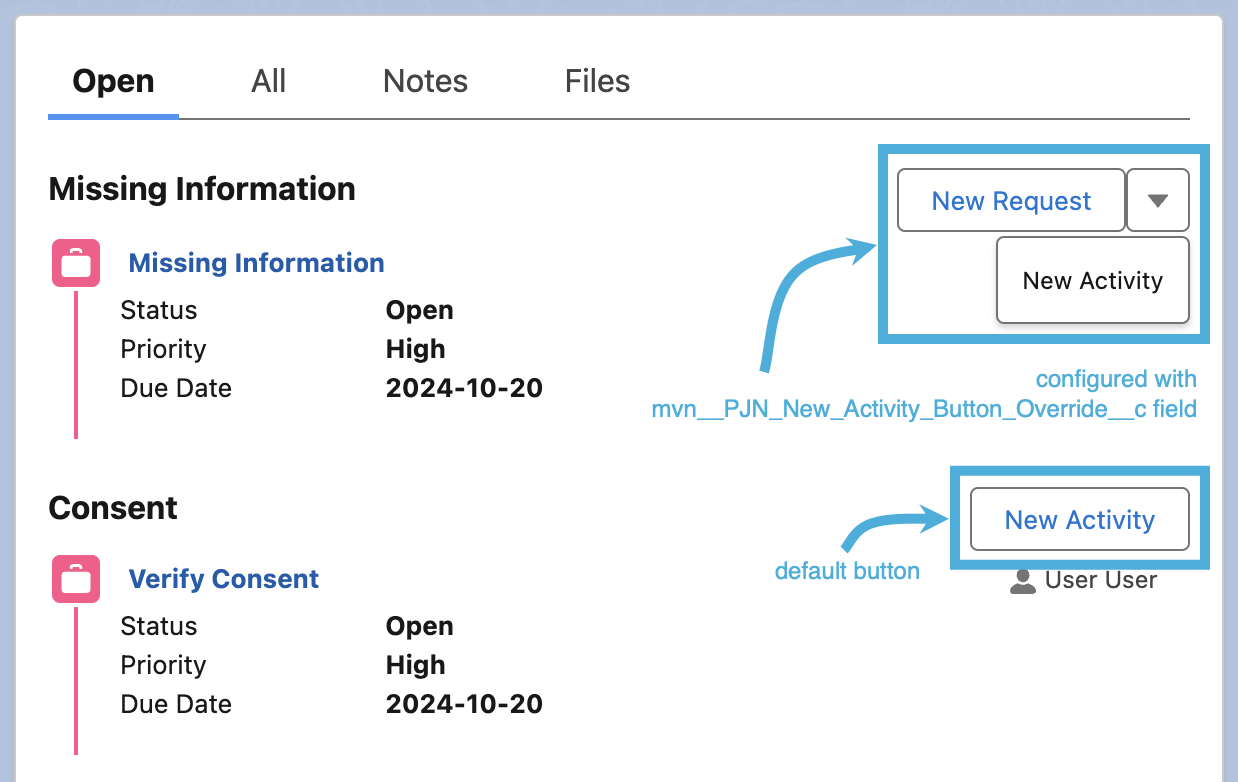Switch to the All tab
1238x782 pixels.
268,81
